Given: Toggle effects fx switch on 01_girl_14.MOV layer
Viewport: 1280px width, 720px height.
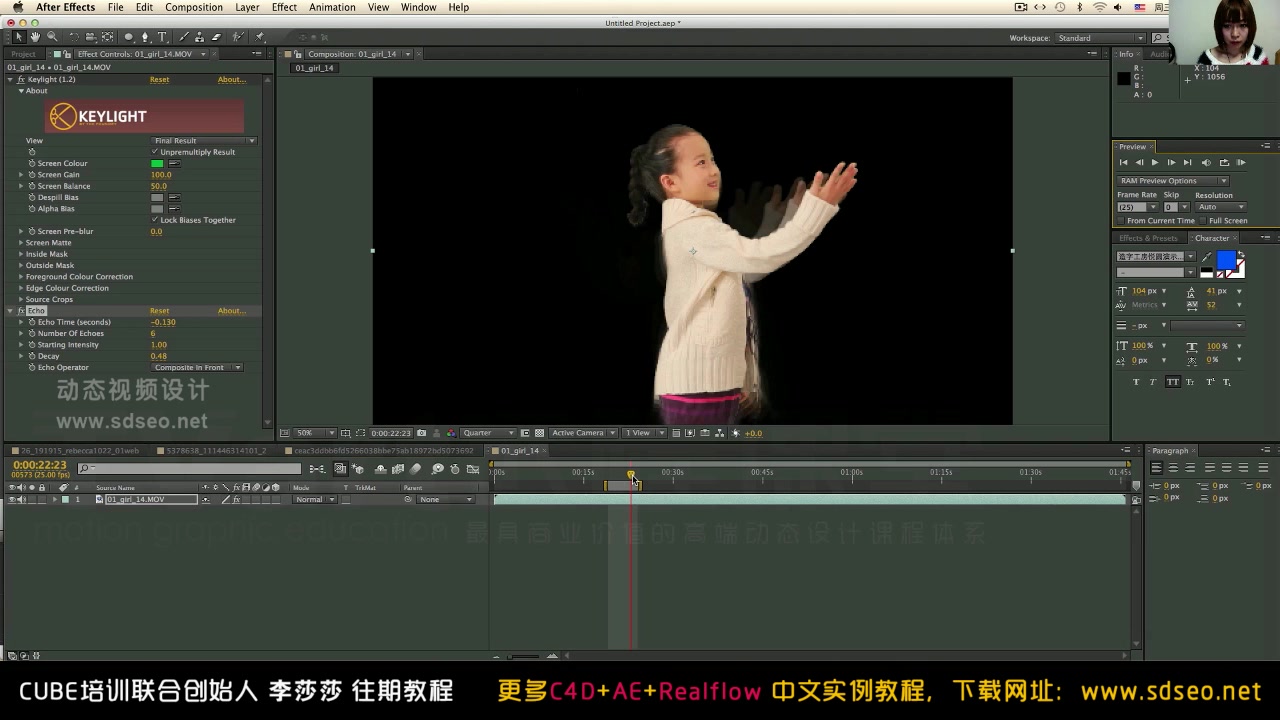Looking at the screenshot, I should (x=237, y=499).
